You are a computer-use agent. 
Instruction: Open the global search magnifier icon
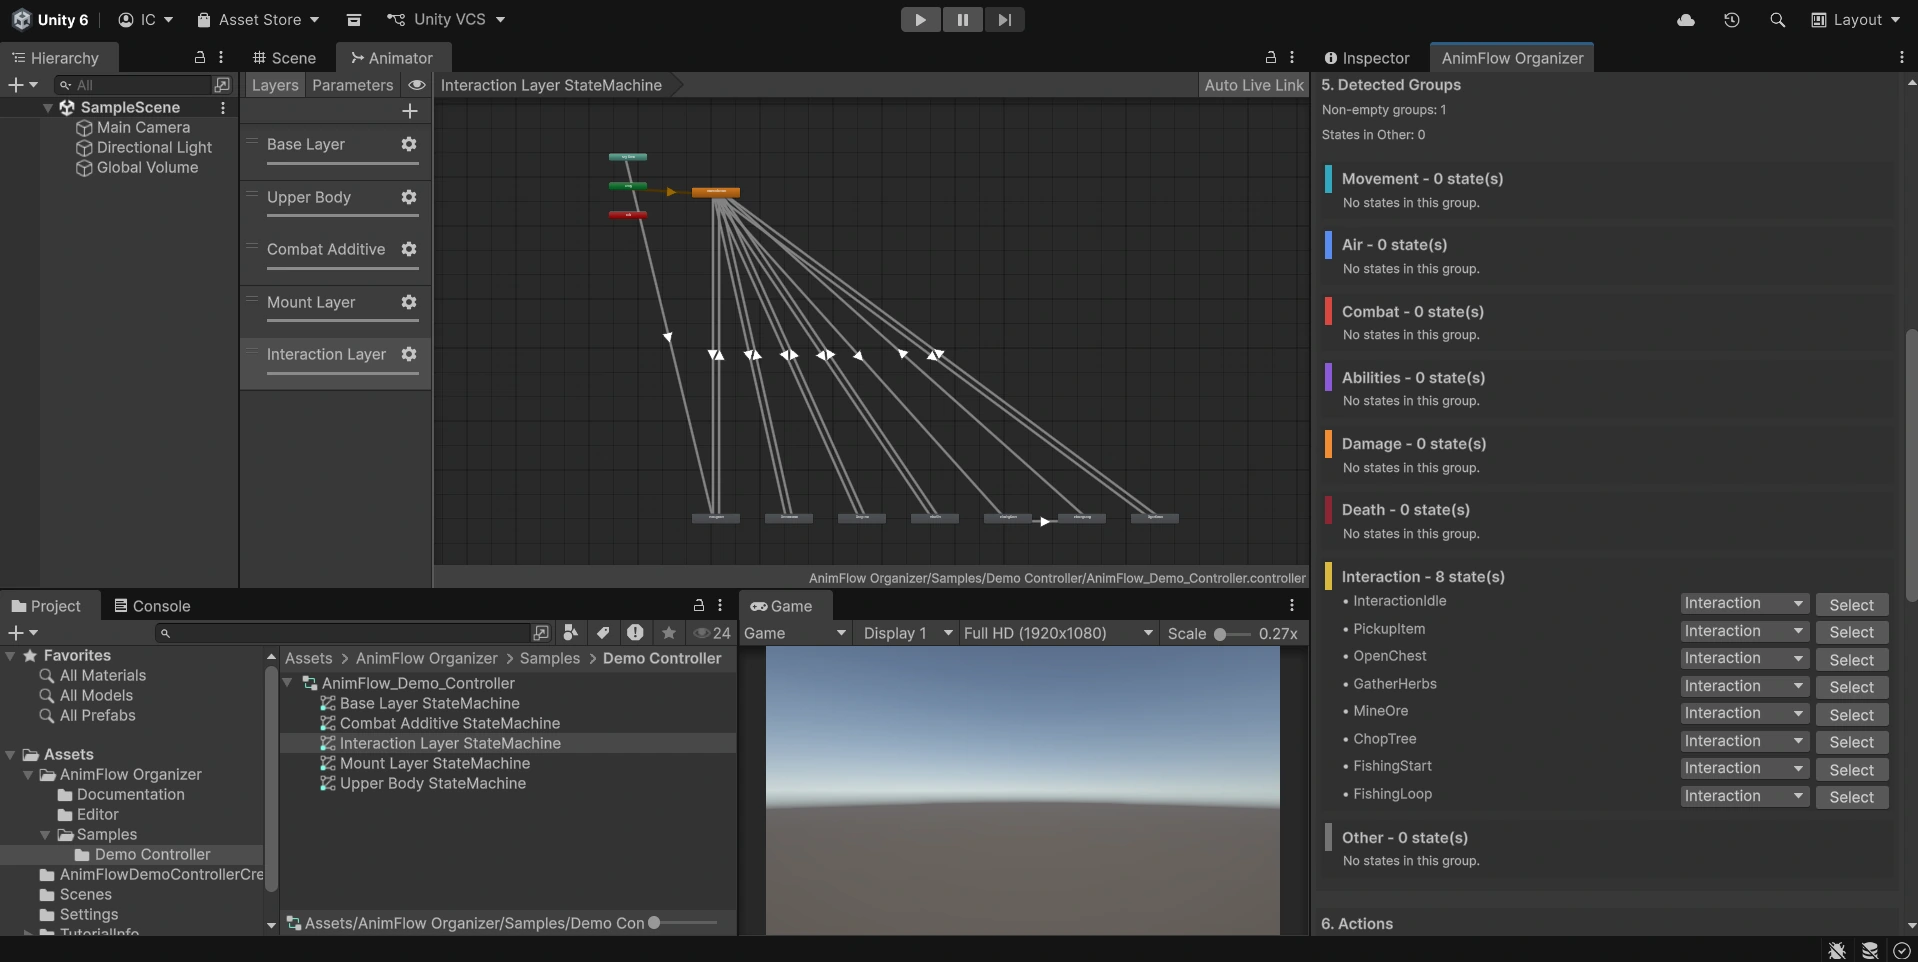[x=1777, y=20]
